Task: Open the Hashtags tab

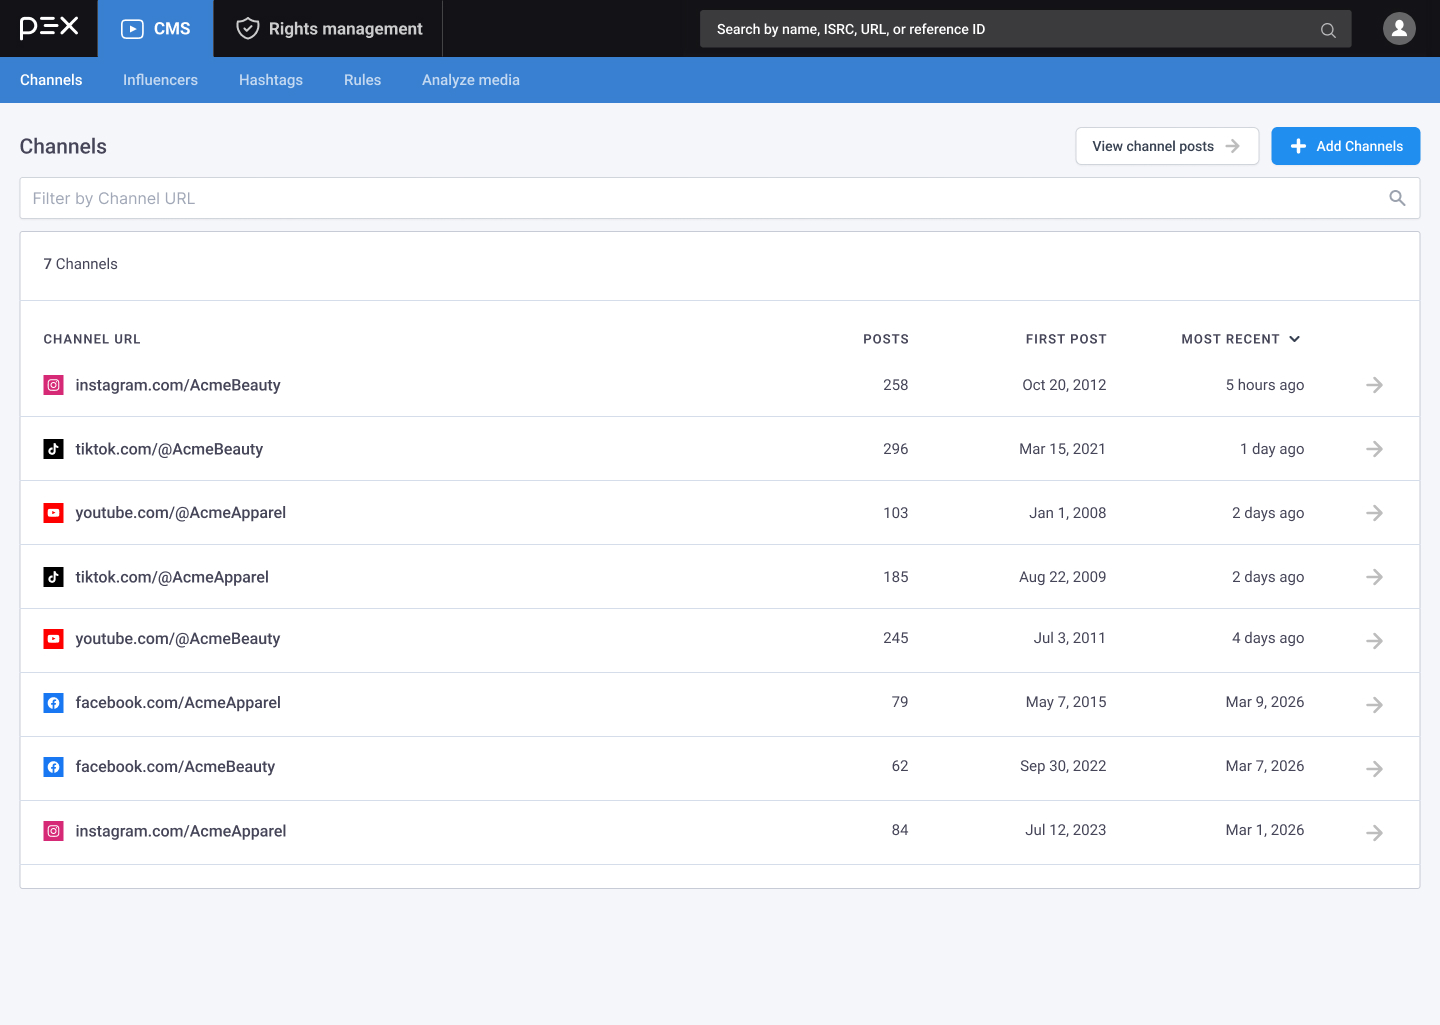Action: [x=270, y=79]
